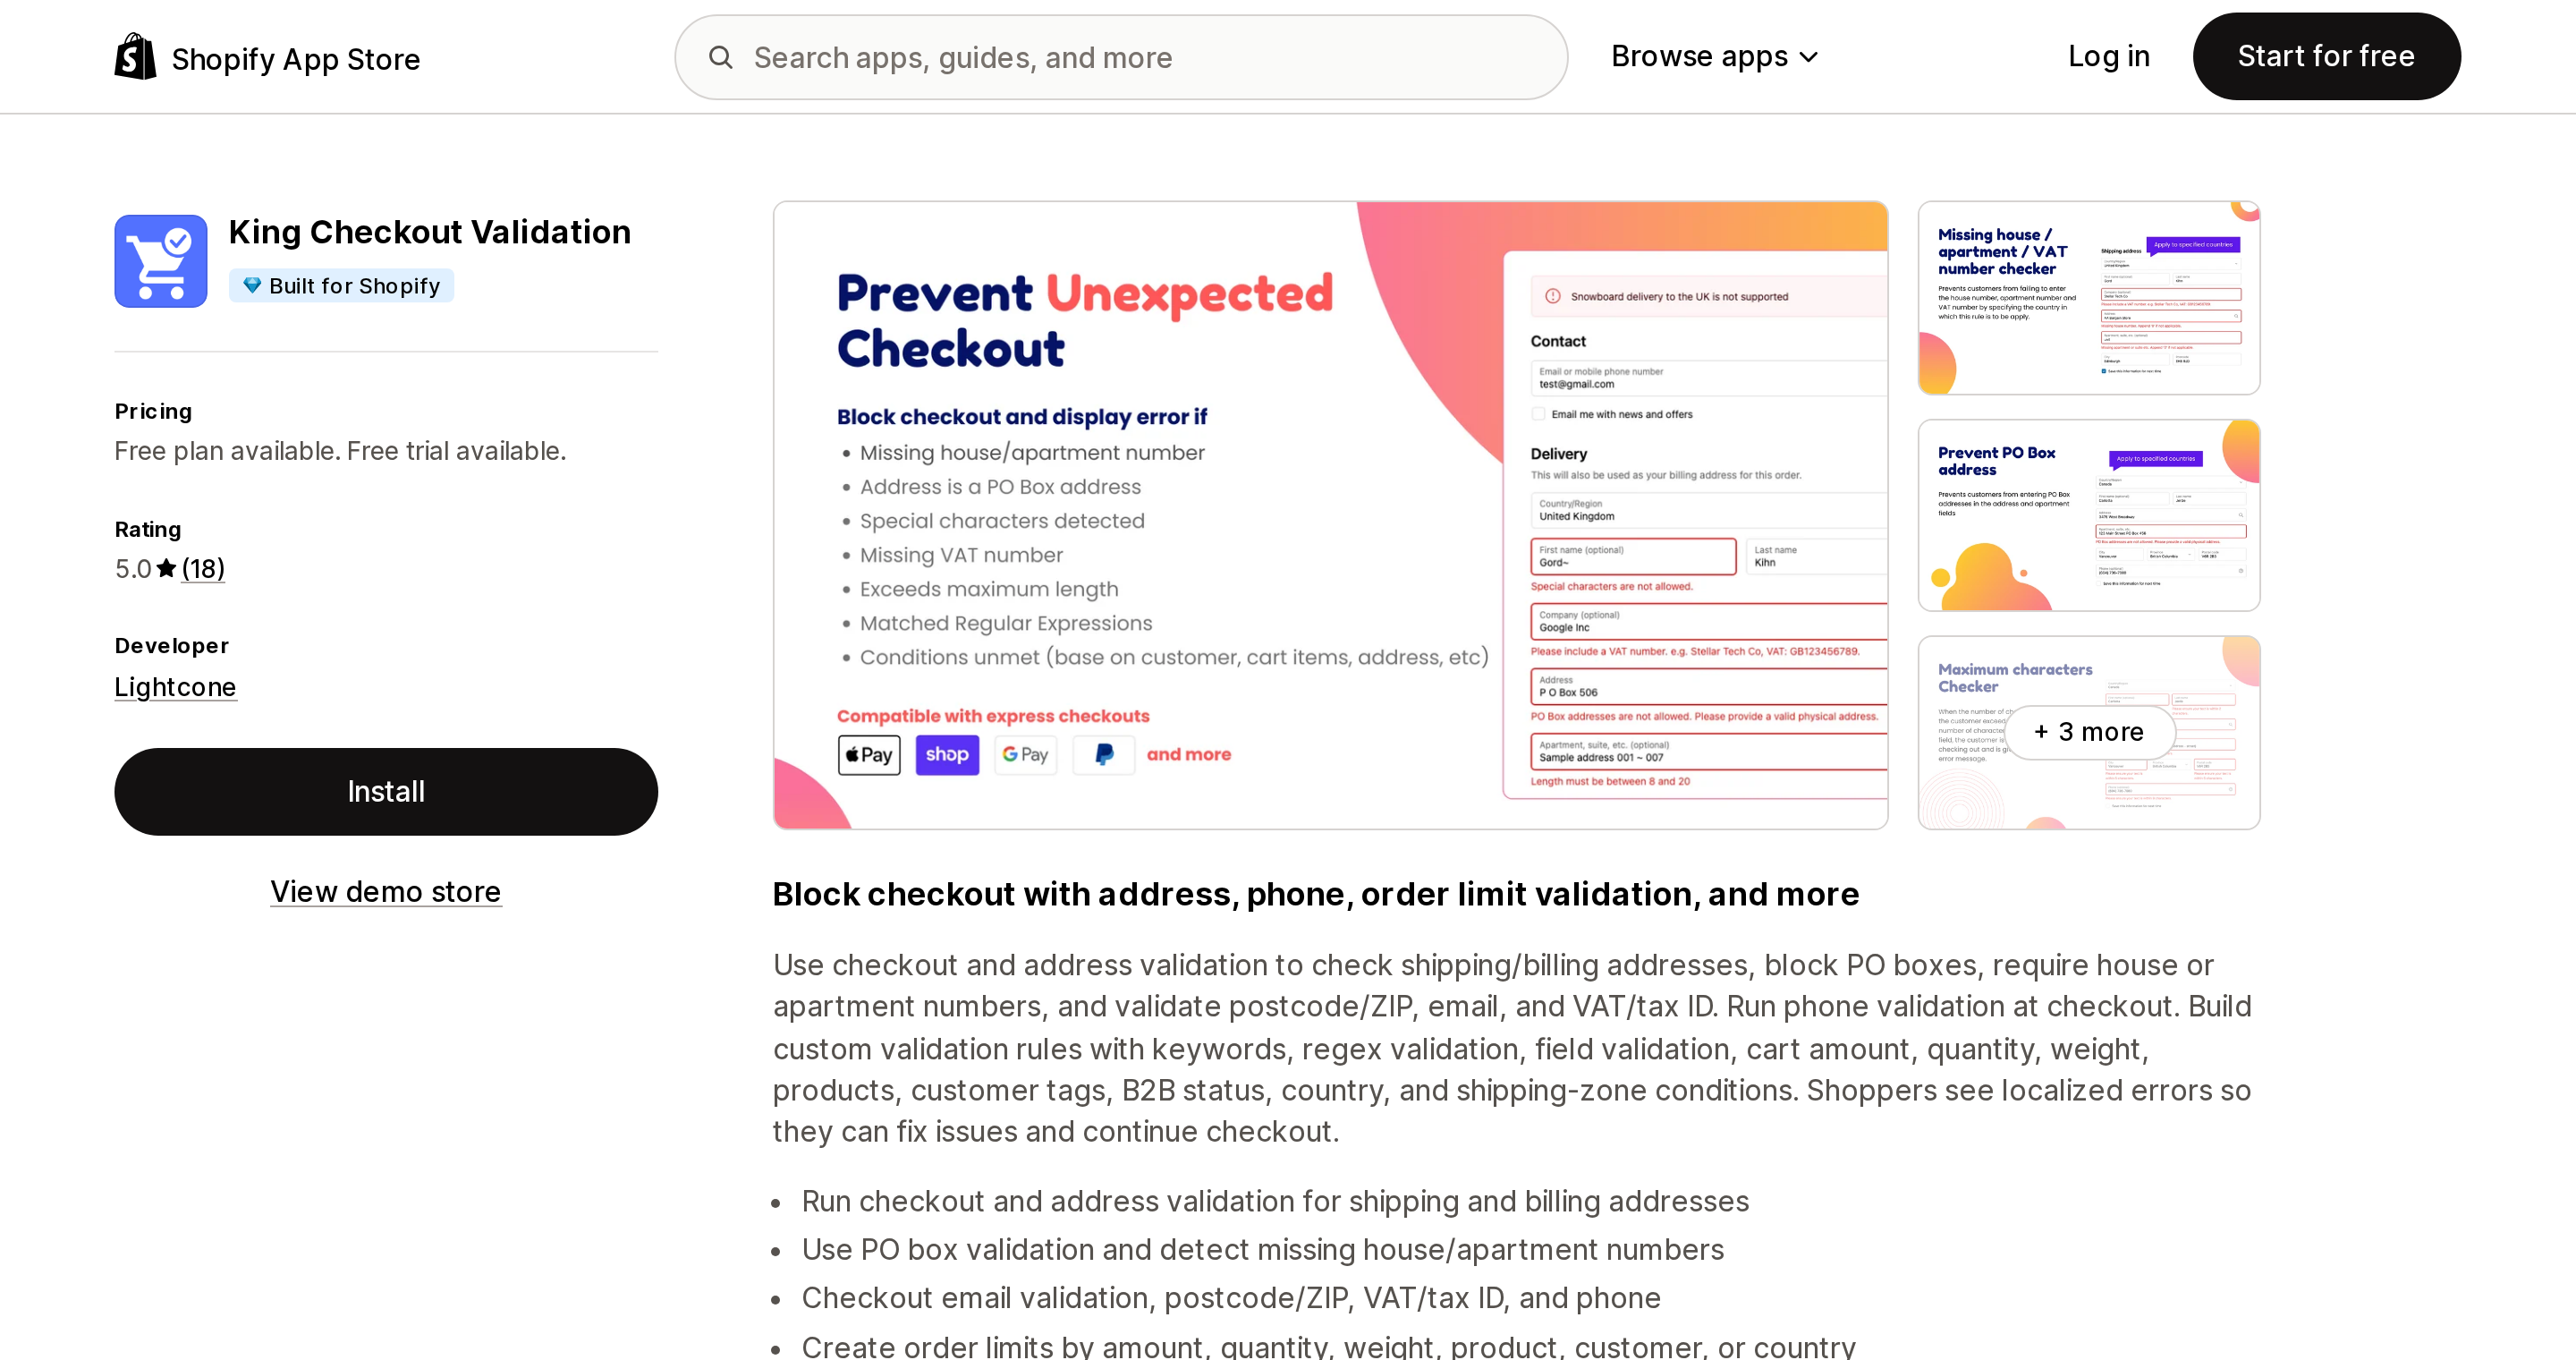Click the Start for free button
The image size is (2576, 1360).
click(x=2326, y=57)
